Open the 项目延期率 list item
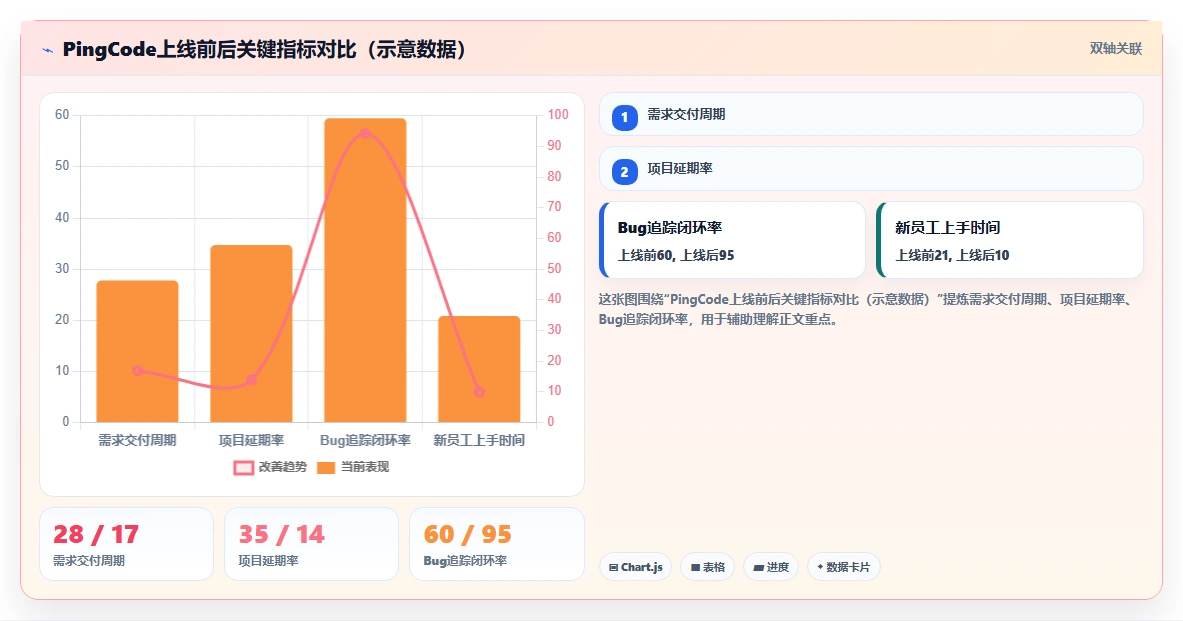Screen dimensions: 1183x621 (x=871, y=168)
